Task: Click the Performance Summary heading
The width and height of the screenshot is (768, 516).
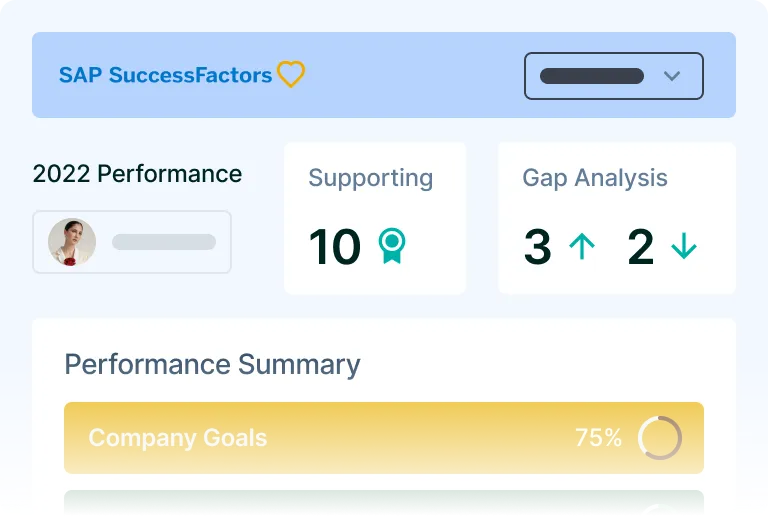Action: [x=212, y=364]
